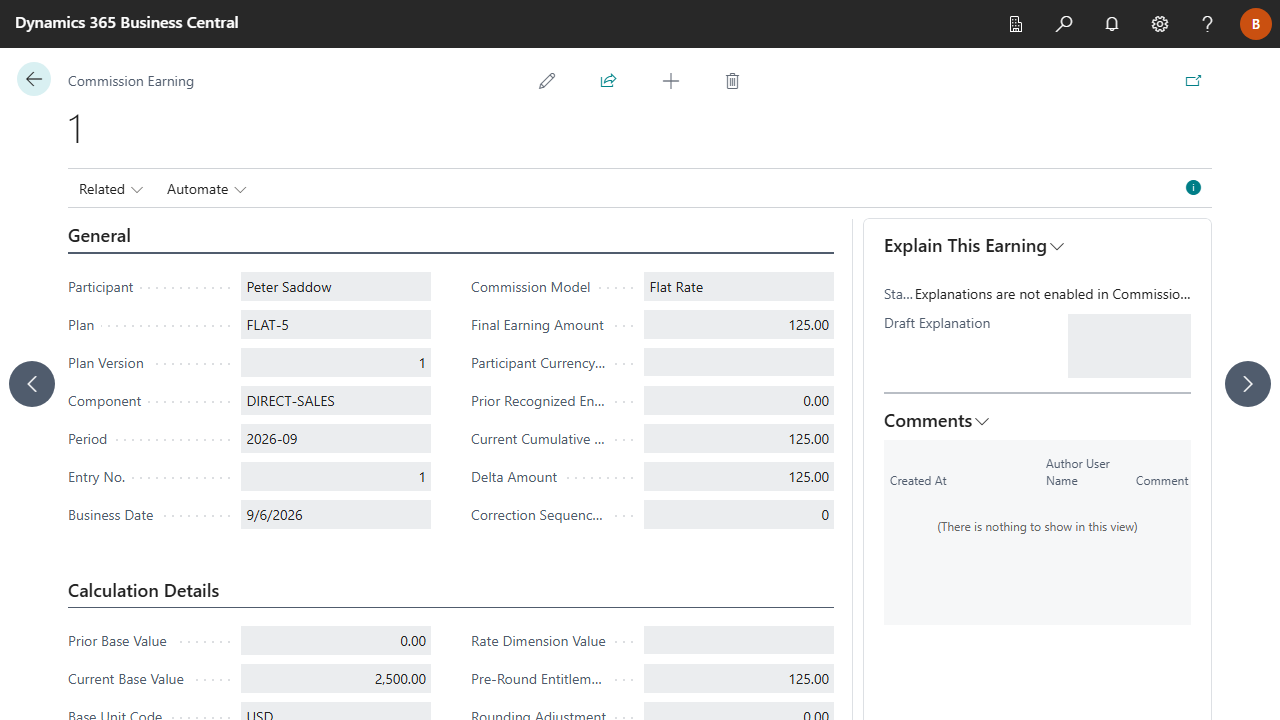Open the settings gear
Screen dimensions: 1280x720
point(1160,24)
